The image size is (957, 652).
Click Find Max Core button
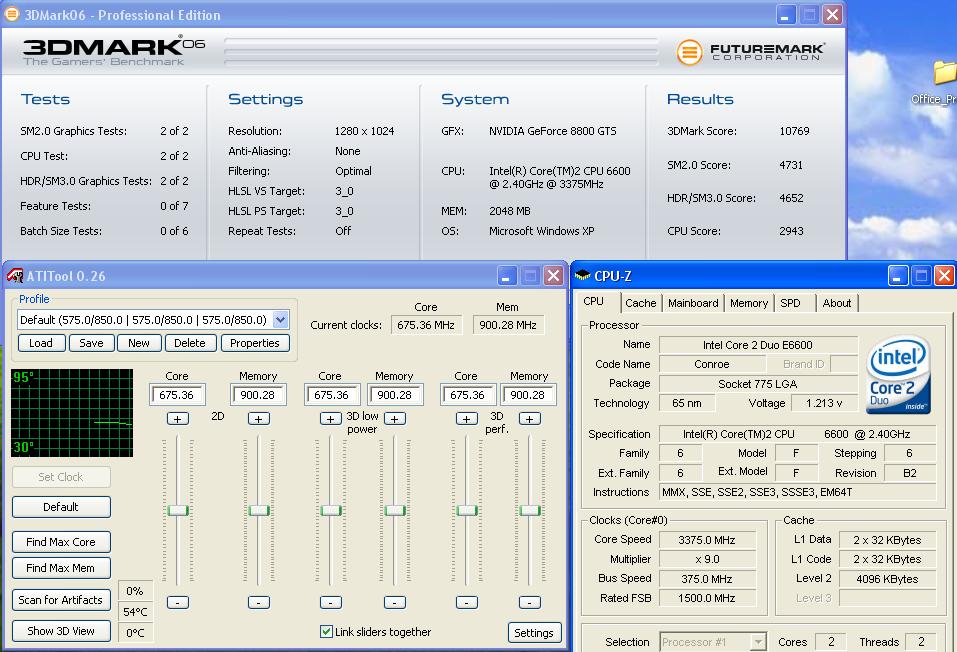point(61,542)
